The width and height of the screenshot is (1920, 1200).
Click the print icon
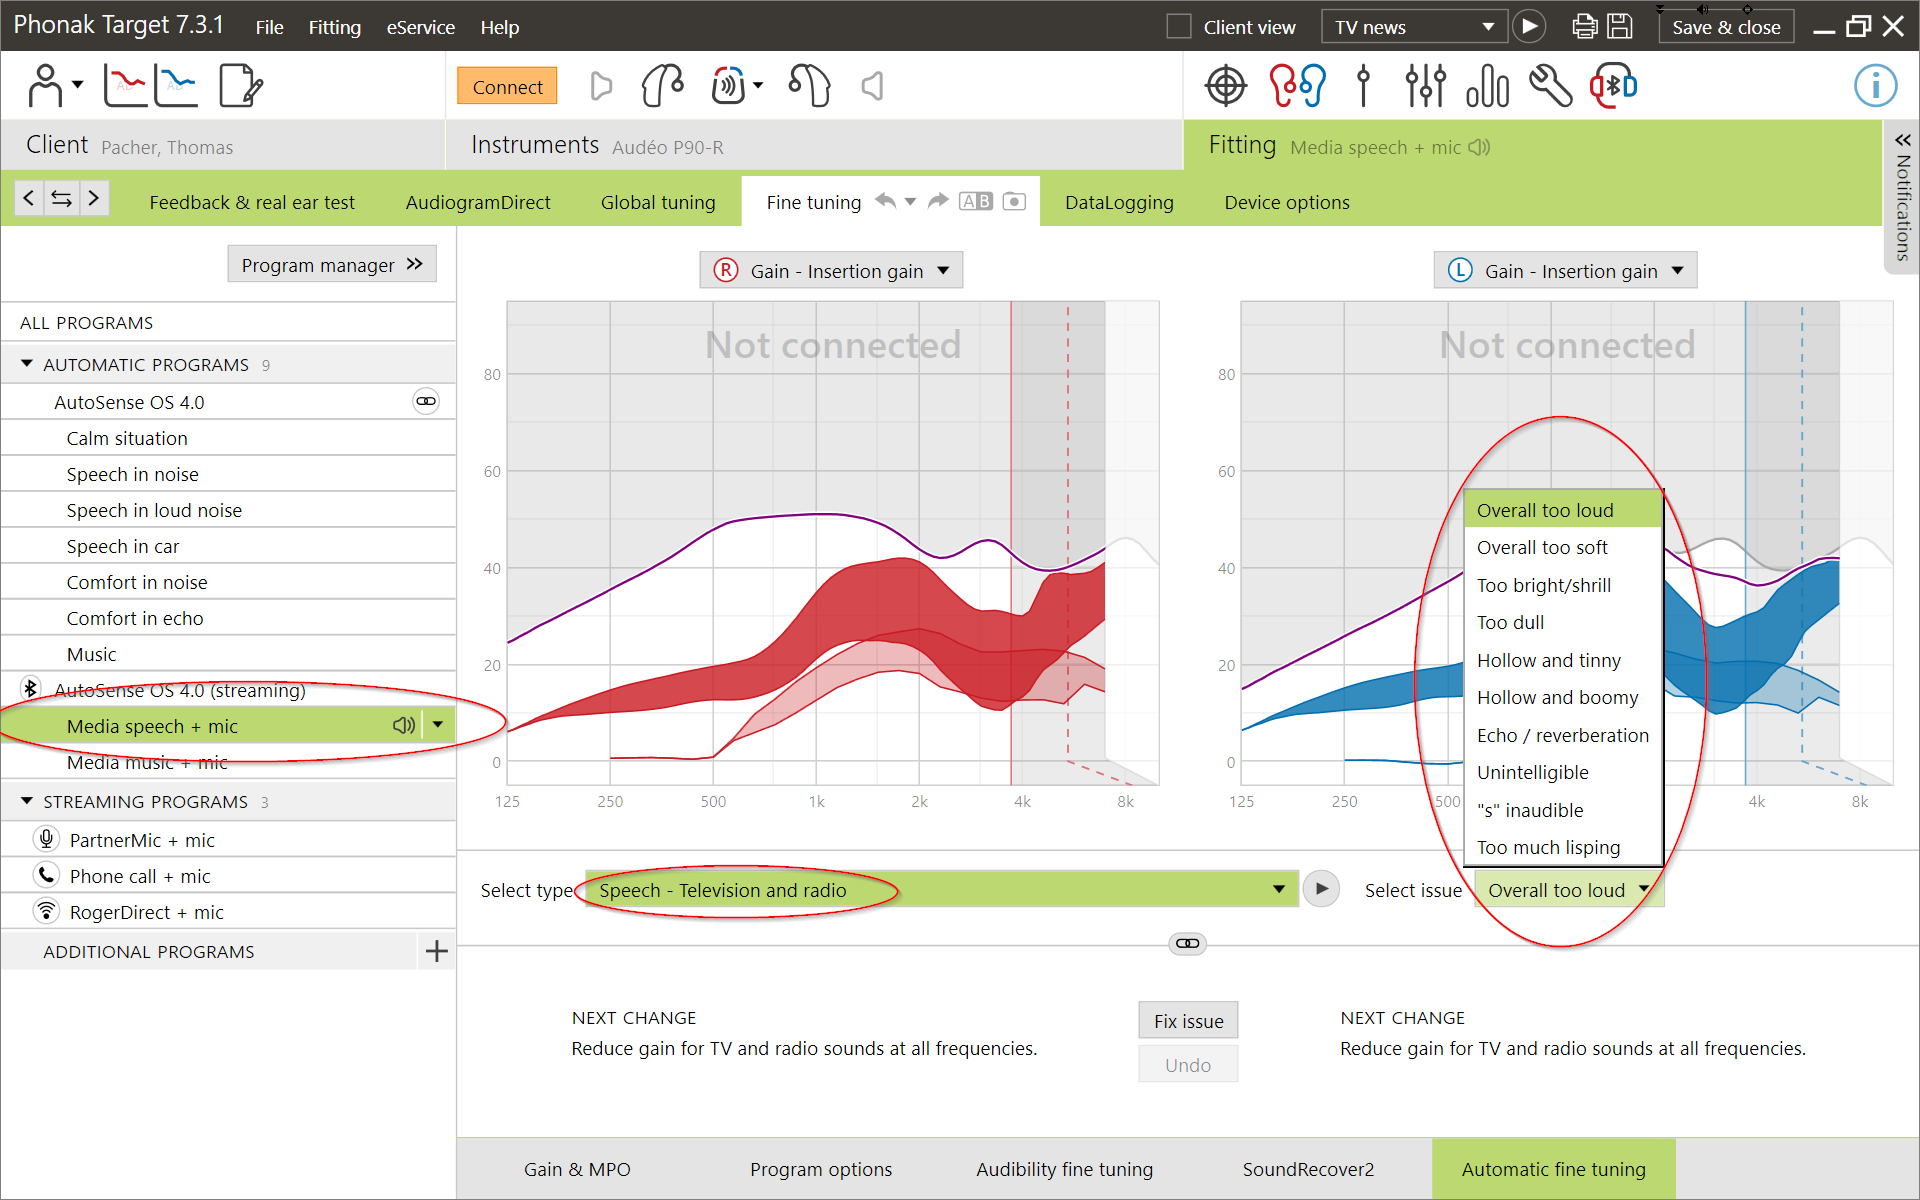(1585, 27)
